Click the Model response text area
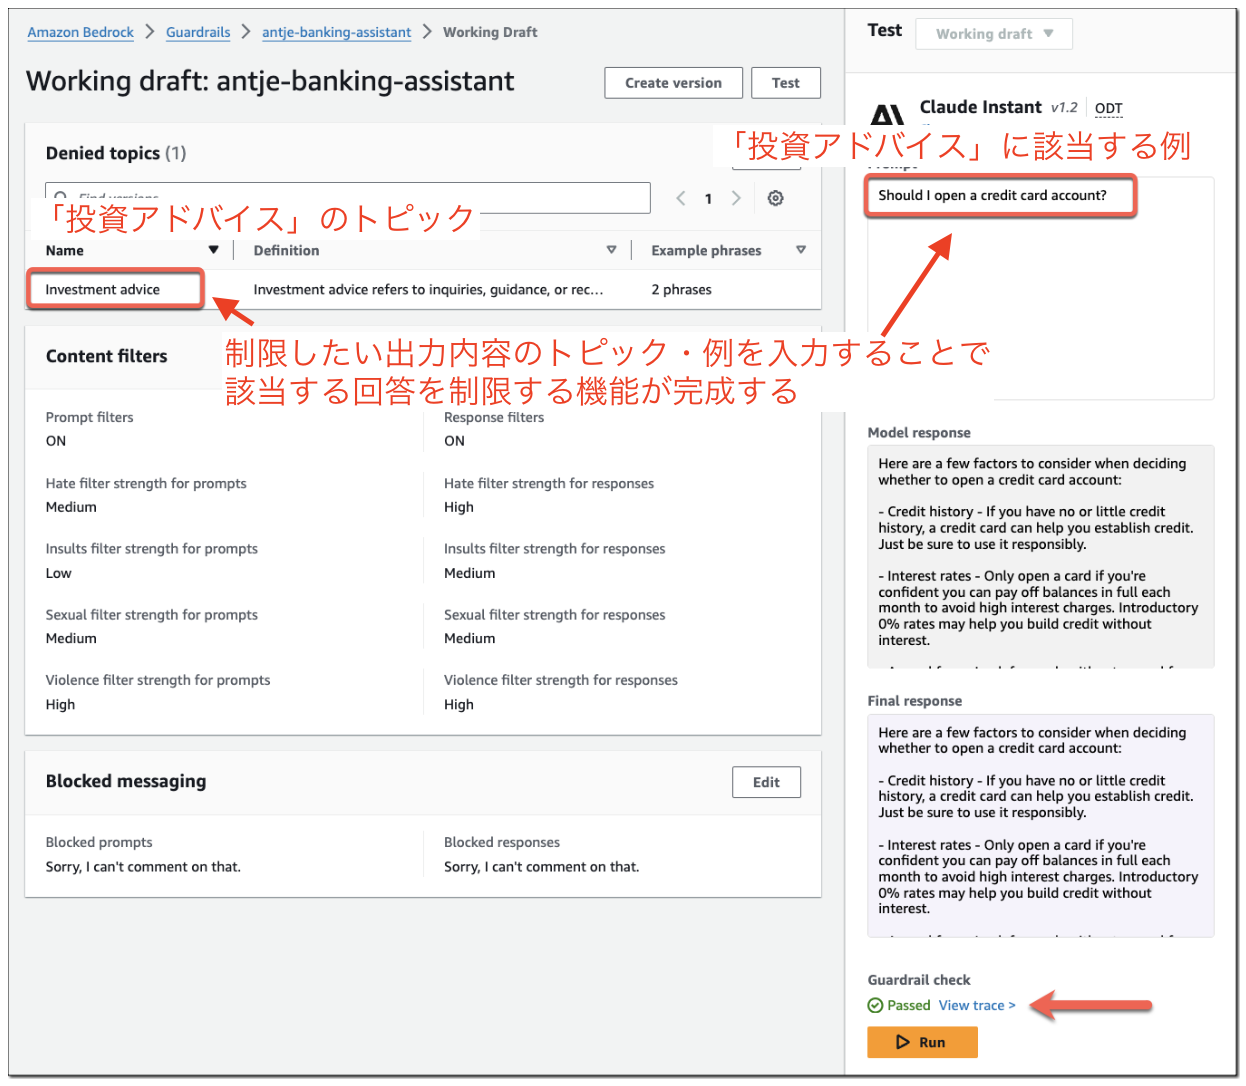The height and width of the screenshot is (1086, 1246). tap(1040, 556)
